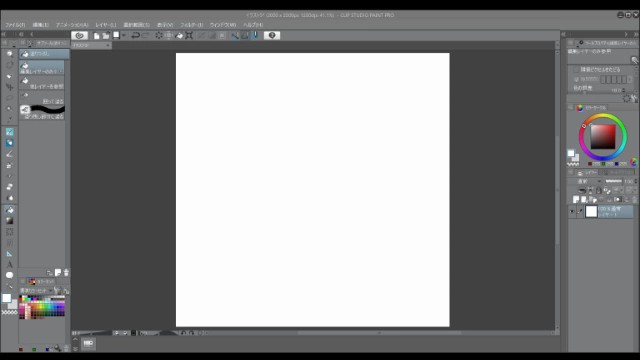Select 編集レイヤーのみ参照 sub tool
The height and width of the screenshot is (360, 640).
point(42,68)
